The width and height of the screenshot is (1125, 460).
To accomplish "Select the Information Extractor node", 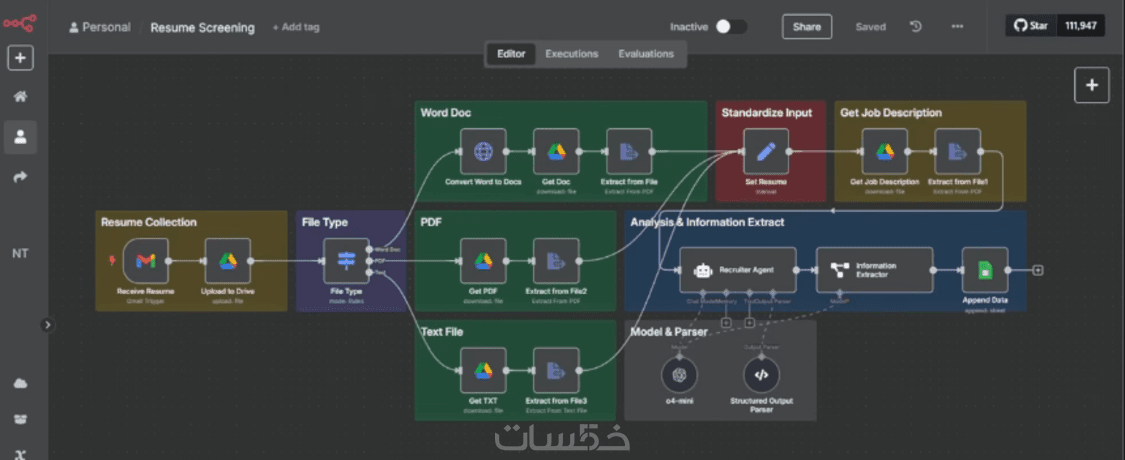I will coord(875,270).
